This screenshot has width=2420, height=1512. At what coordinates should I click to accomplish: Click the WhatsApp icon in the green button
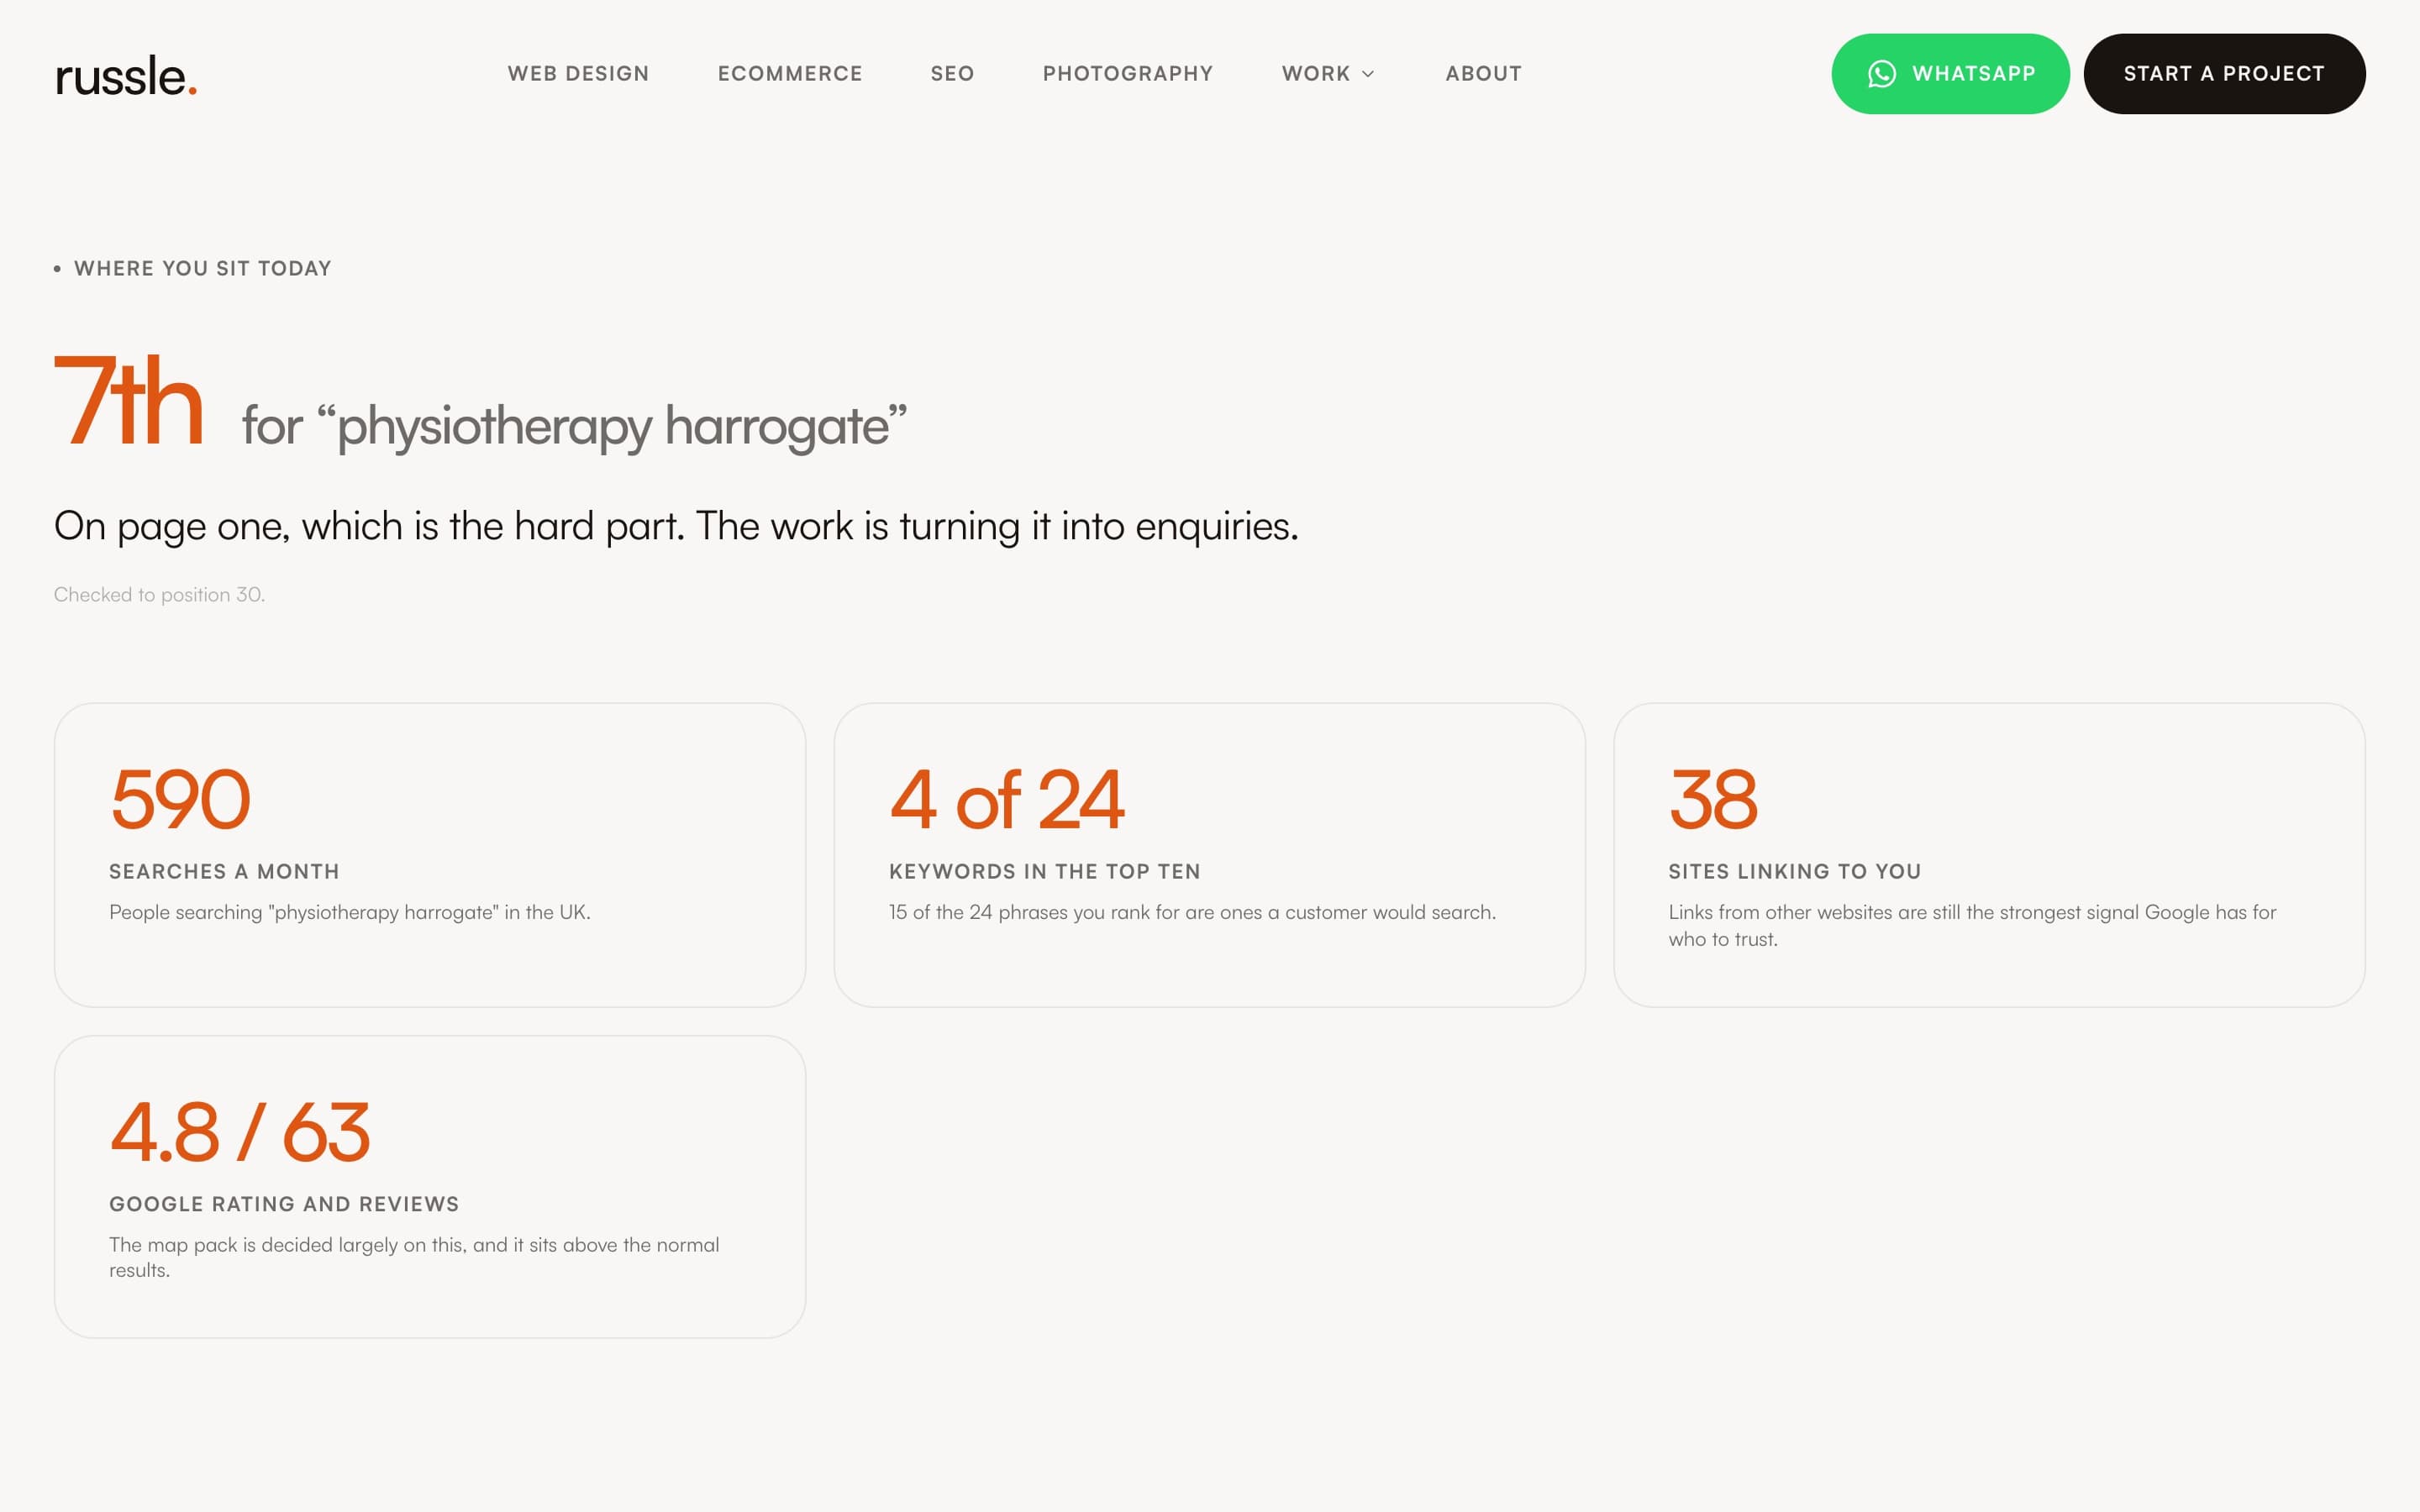1882,74
